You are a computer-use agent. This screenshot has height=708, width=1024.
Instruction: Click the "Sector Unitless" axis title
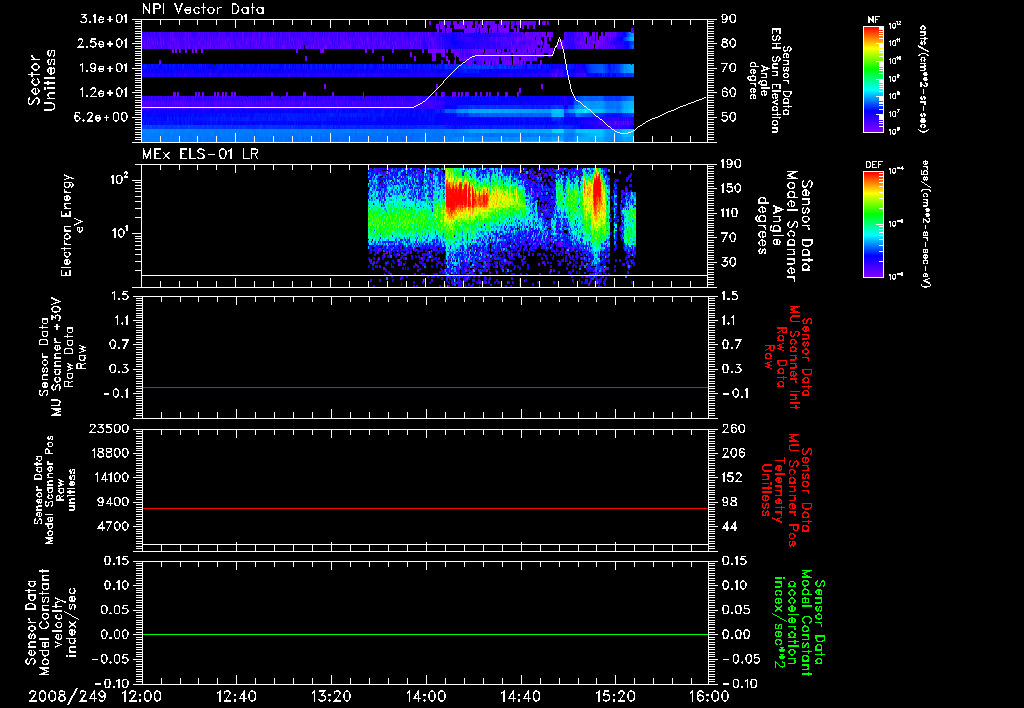[x=42, y=80]
